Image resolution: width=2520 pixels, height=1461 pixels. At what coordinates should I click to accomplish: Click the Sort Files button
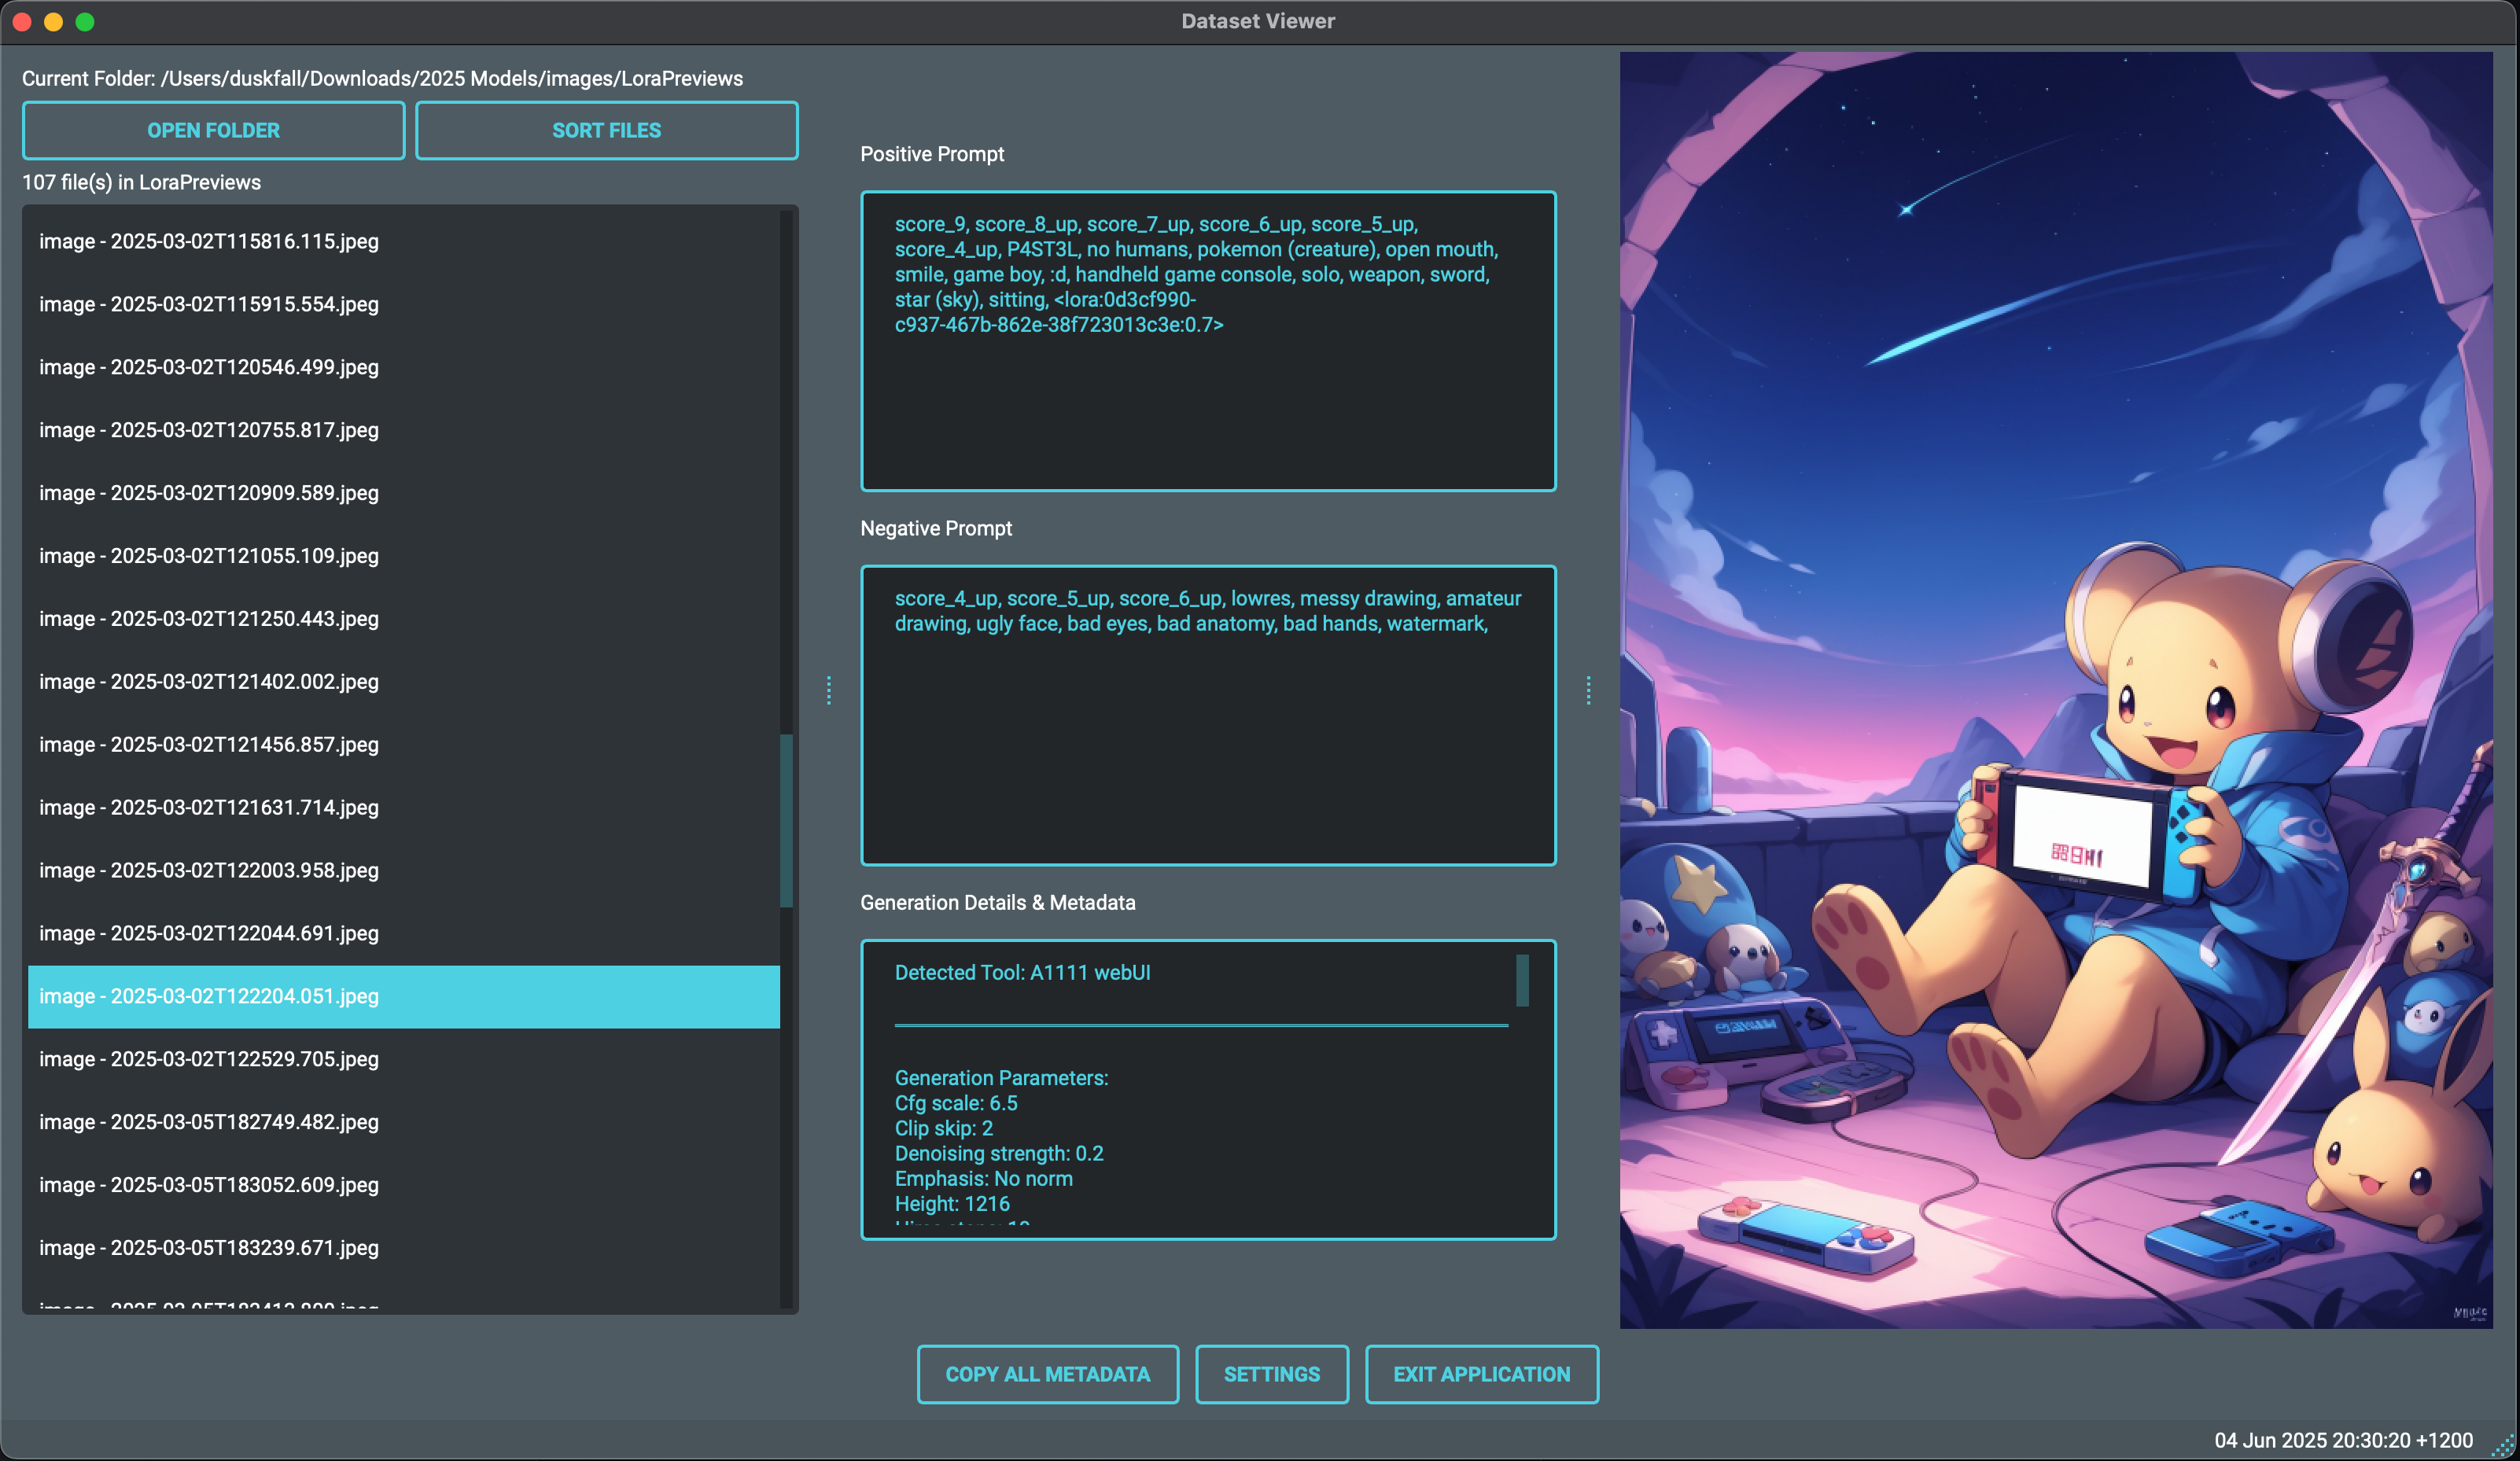(606, 130)
